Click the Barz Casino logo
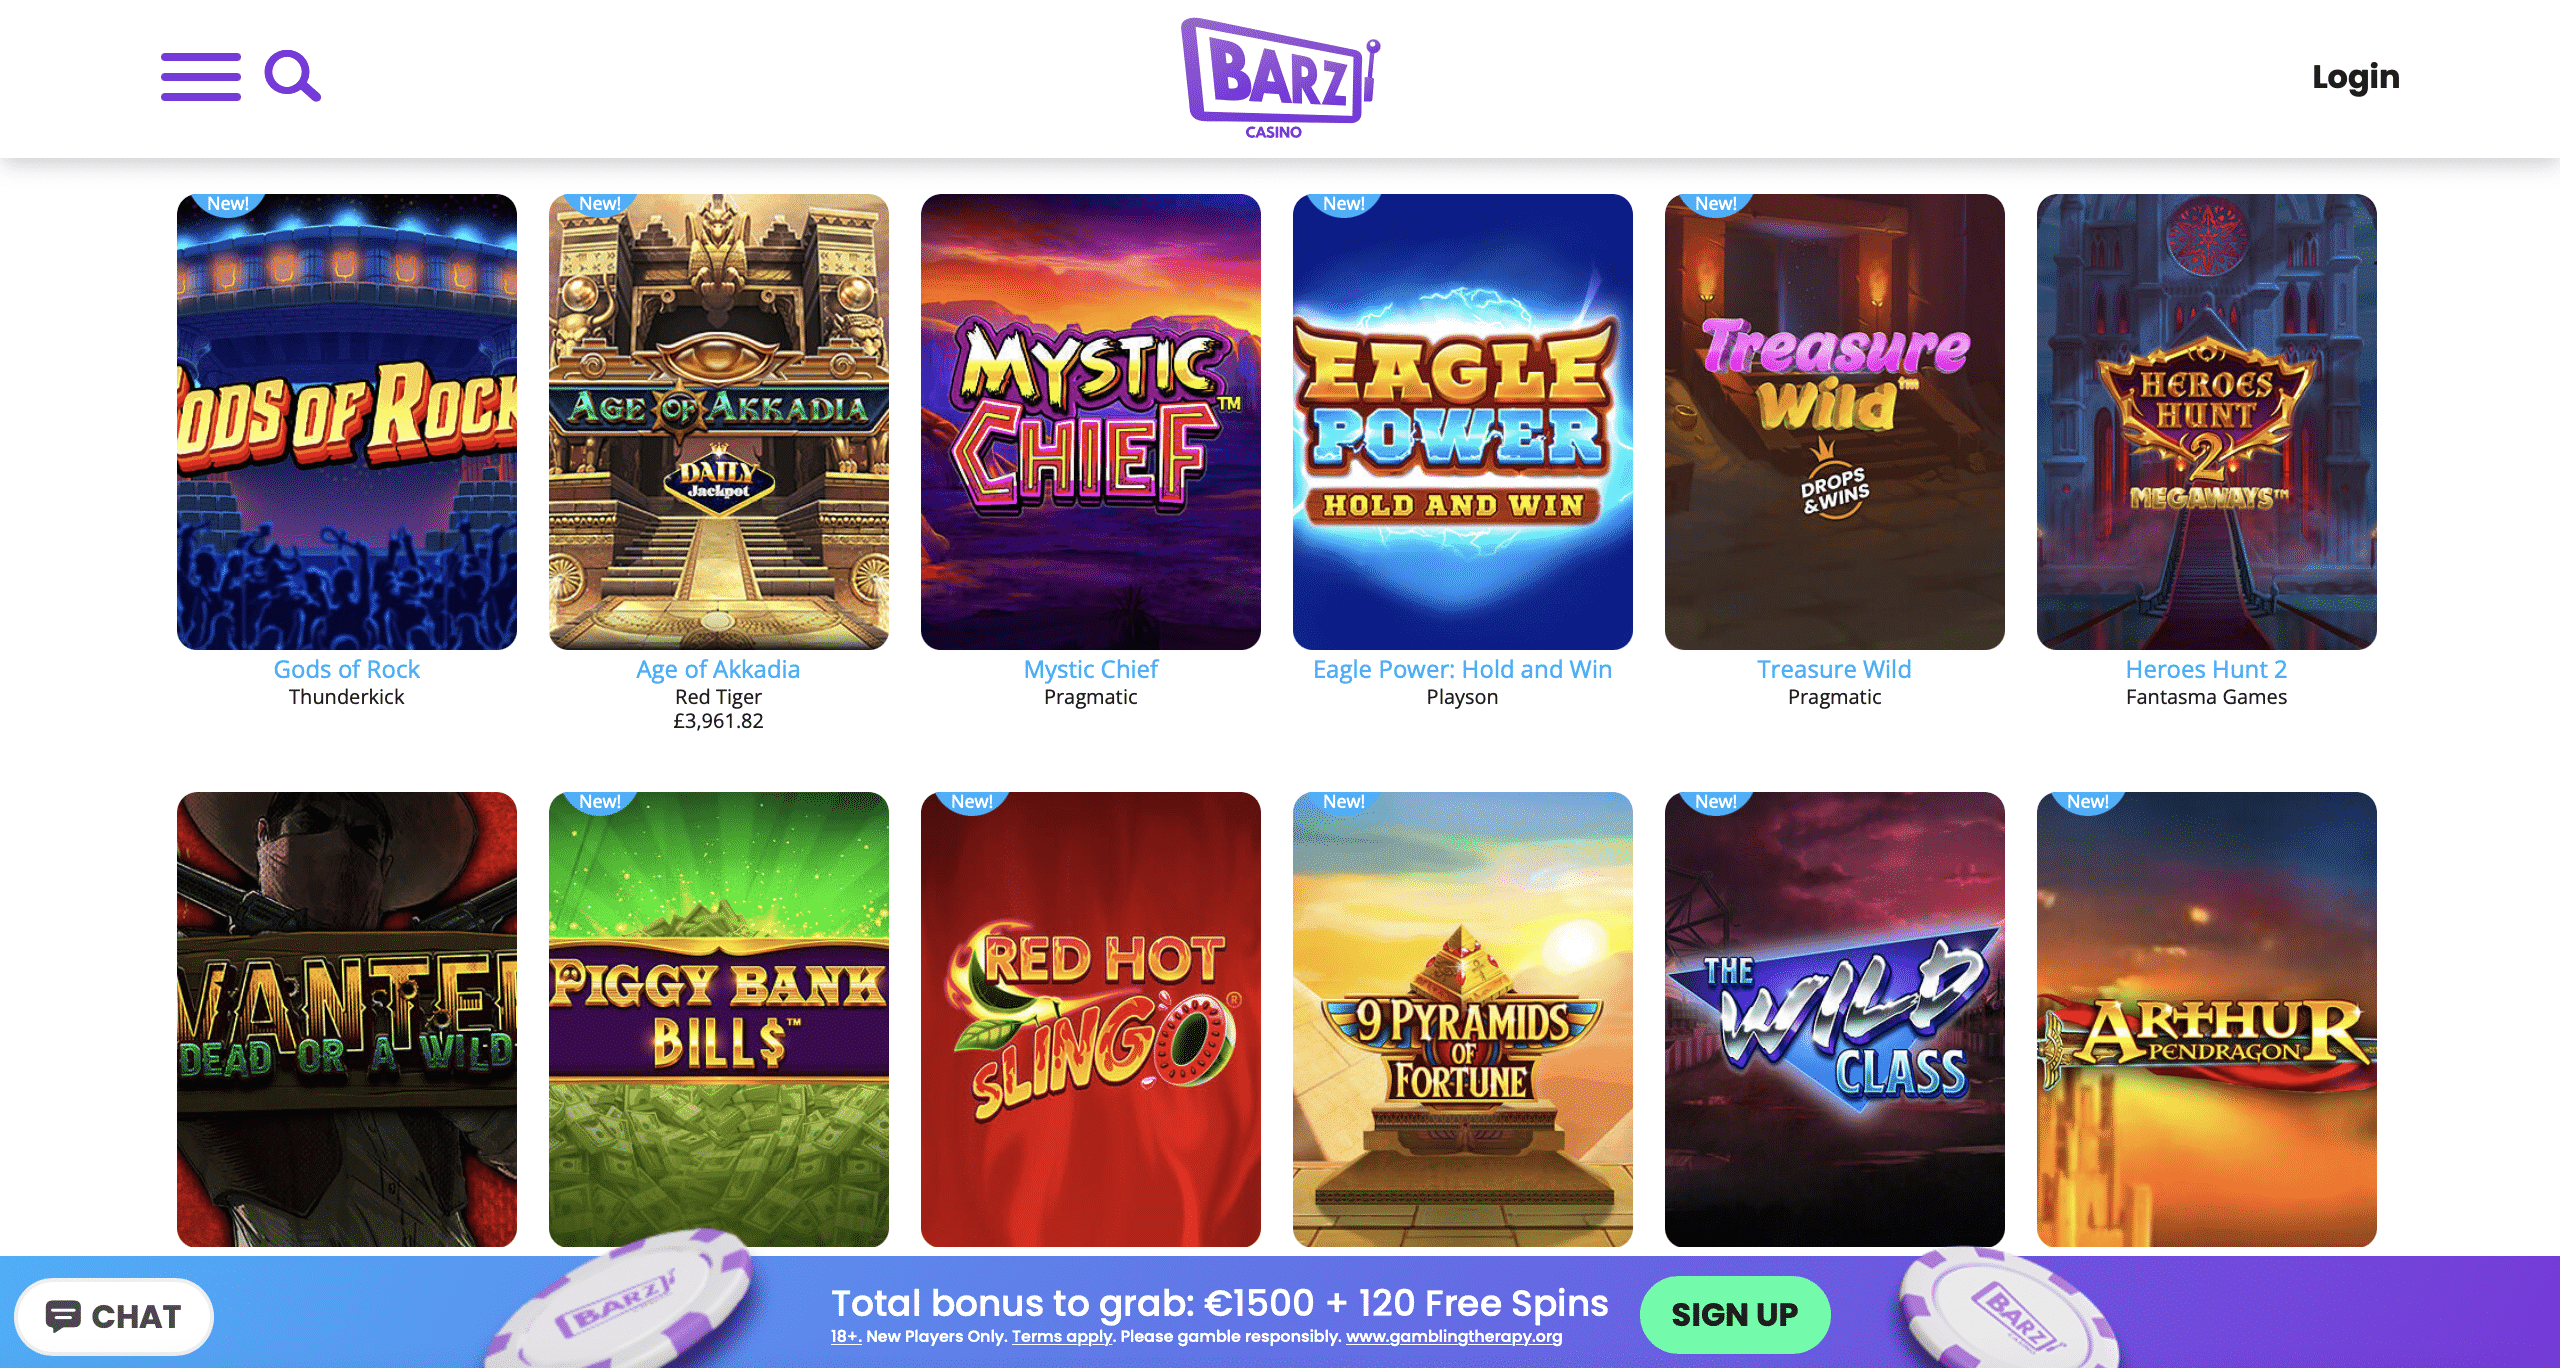Image resolution: width=2560 pixels, height=1368 pixels. click(1280, 78)
